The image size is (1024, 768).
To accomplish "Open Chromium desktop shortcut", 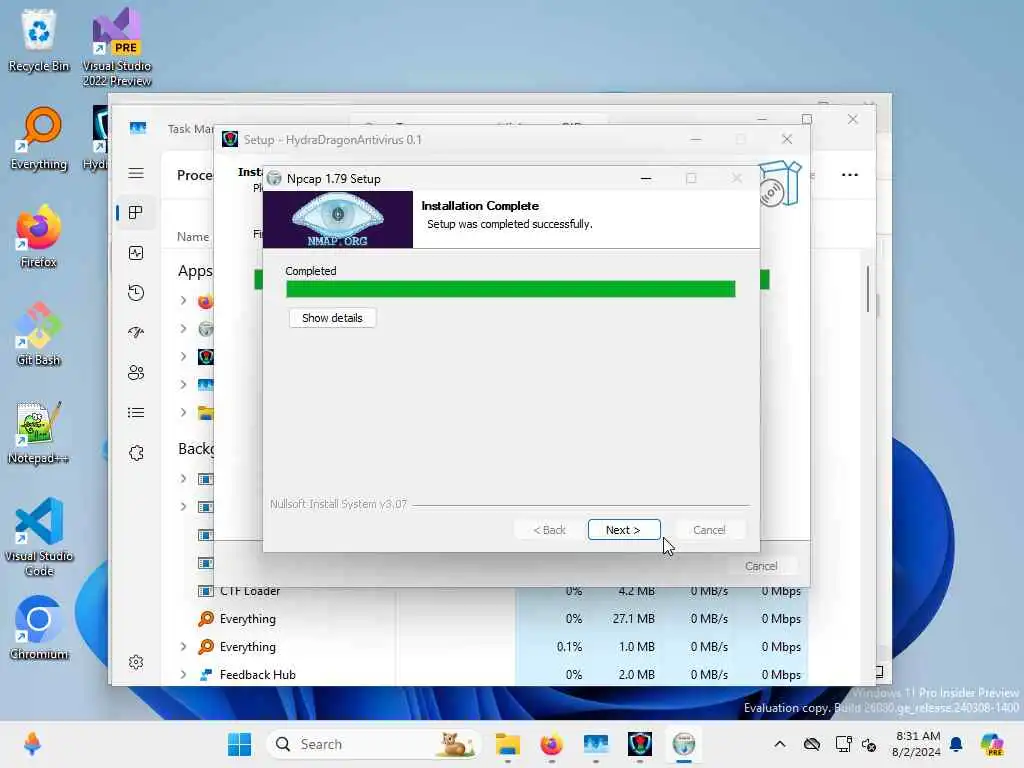I will (39, 628).
